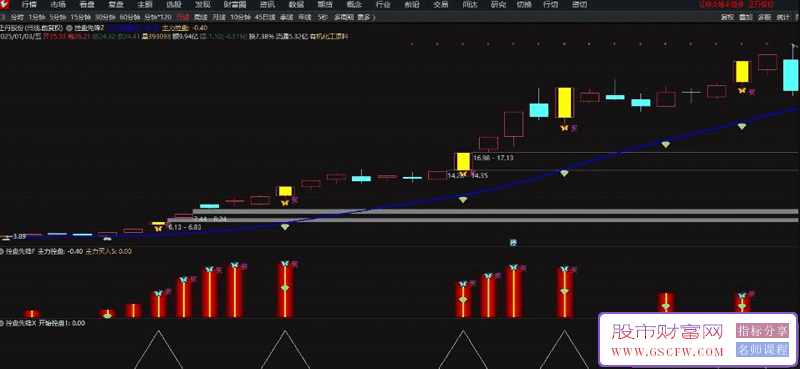The height and width of the screenshot is (369, 800).
Task: Open the 选股 menu
Action: (x=173, y=5)
